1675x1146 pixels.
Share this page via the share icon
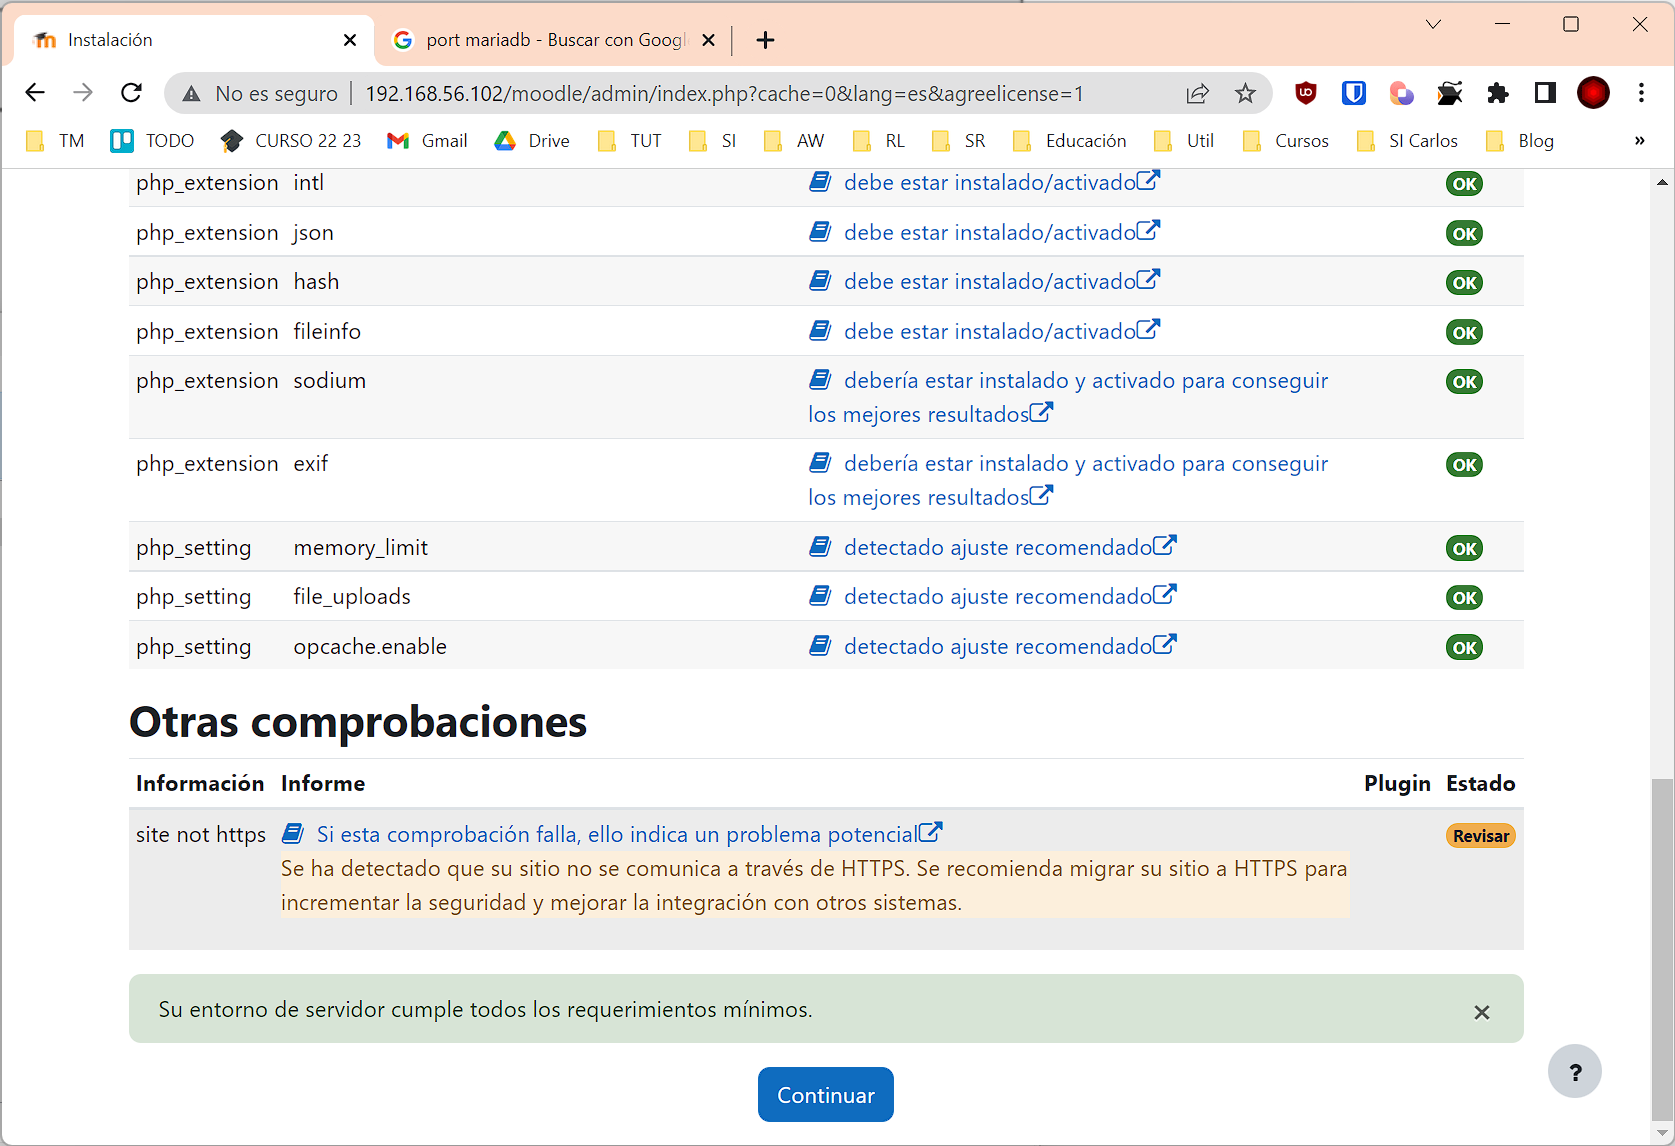click(1197, 93)
